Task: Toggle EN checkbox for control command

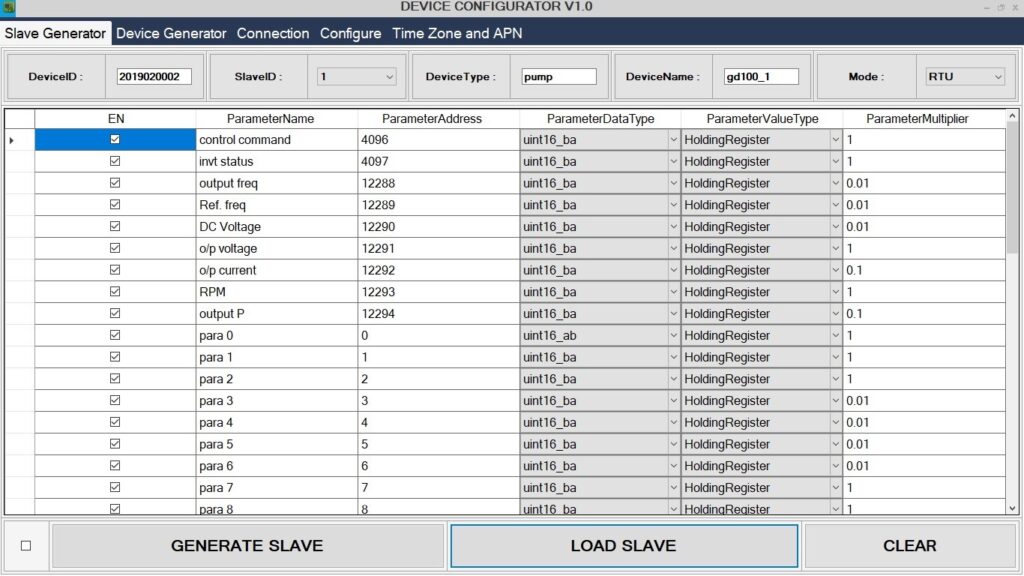Action: pyautogui.click(x=115, y=139)
